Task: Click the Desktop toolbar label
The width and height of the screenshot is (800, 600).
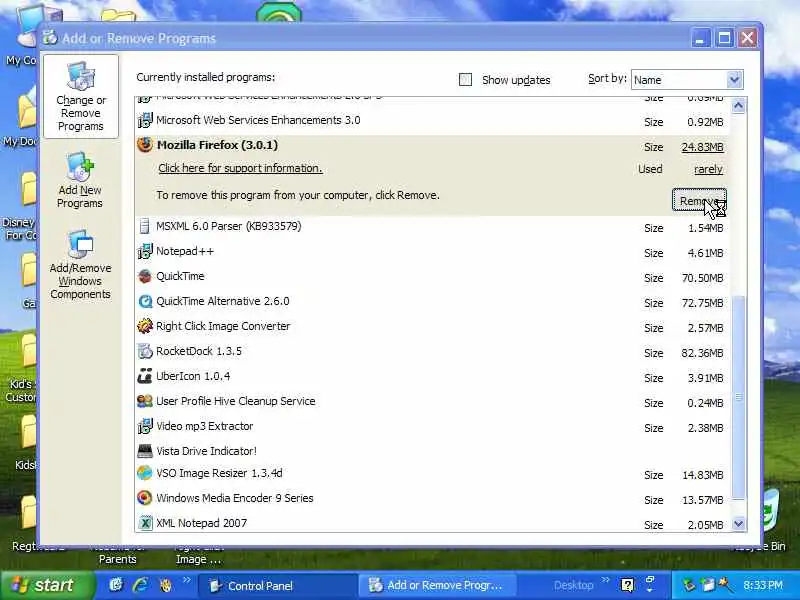Action: click(573, 586)
